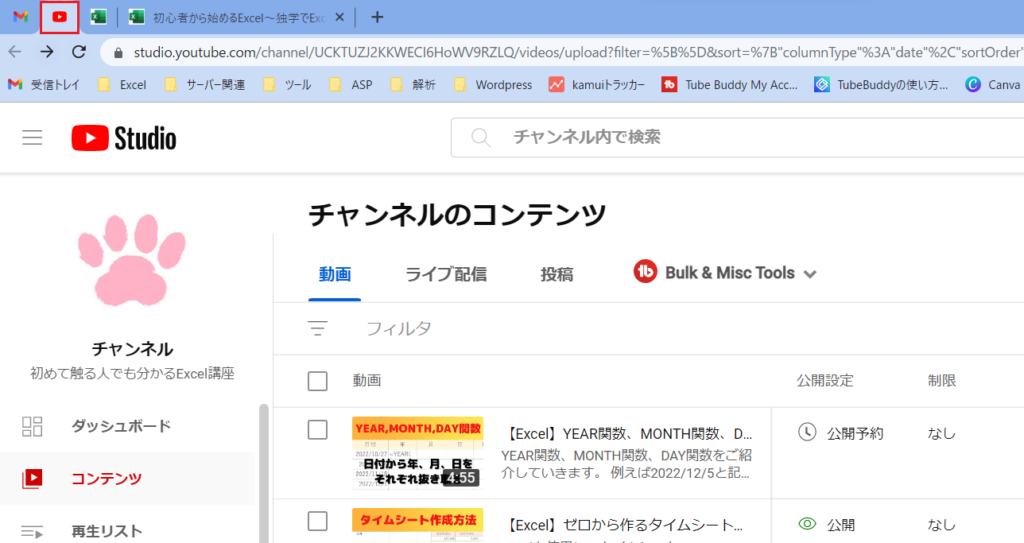This screenshot has width=1024, height=543.
Task: Open the 解析 bookmarks folder
Action: click(x=412, y=84)
